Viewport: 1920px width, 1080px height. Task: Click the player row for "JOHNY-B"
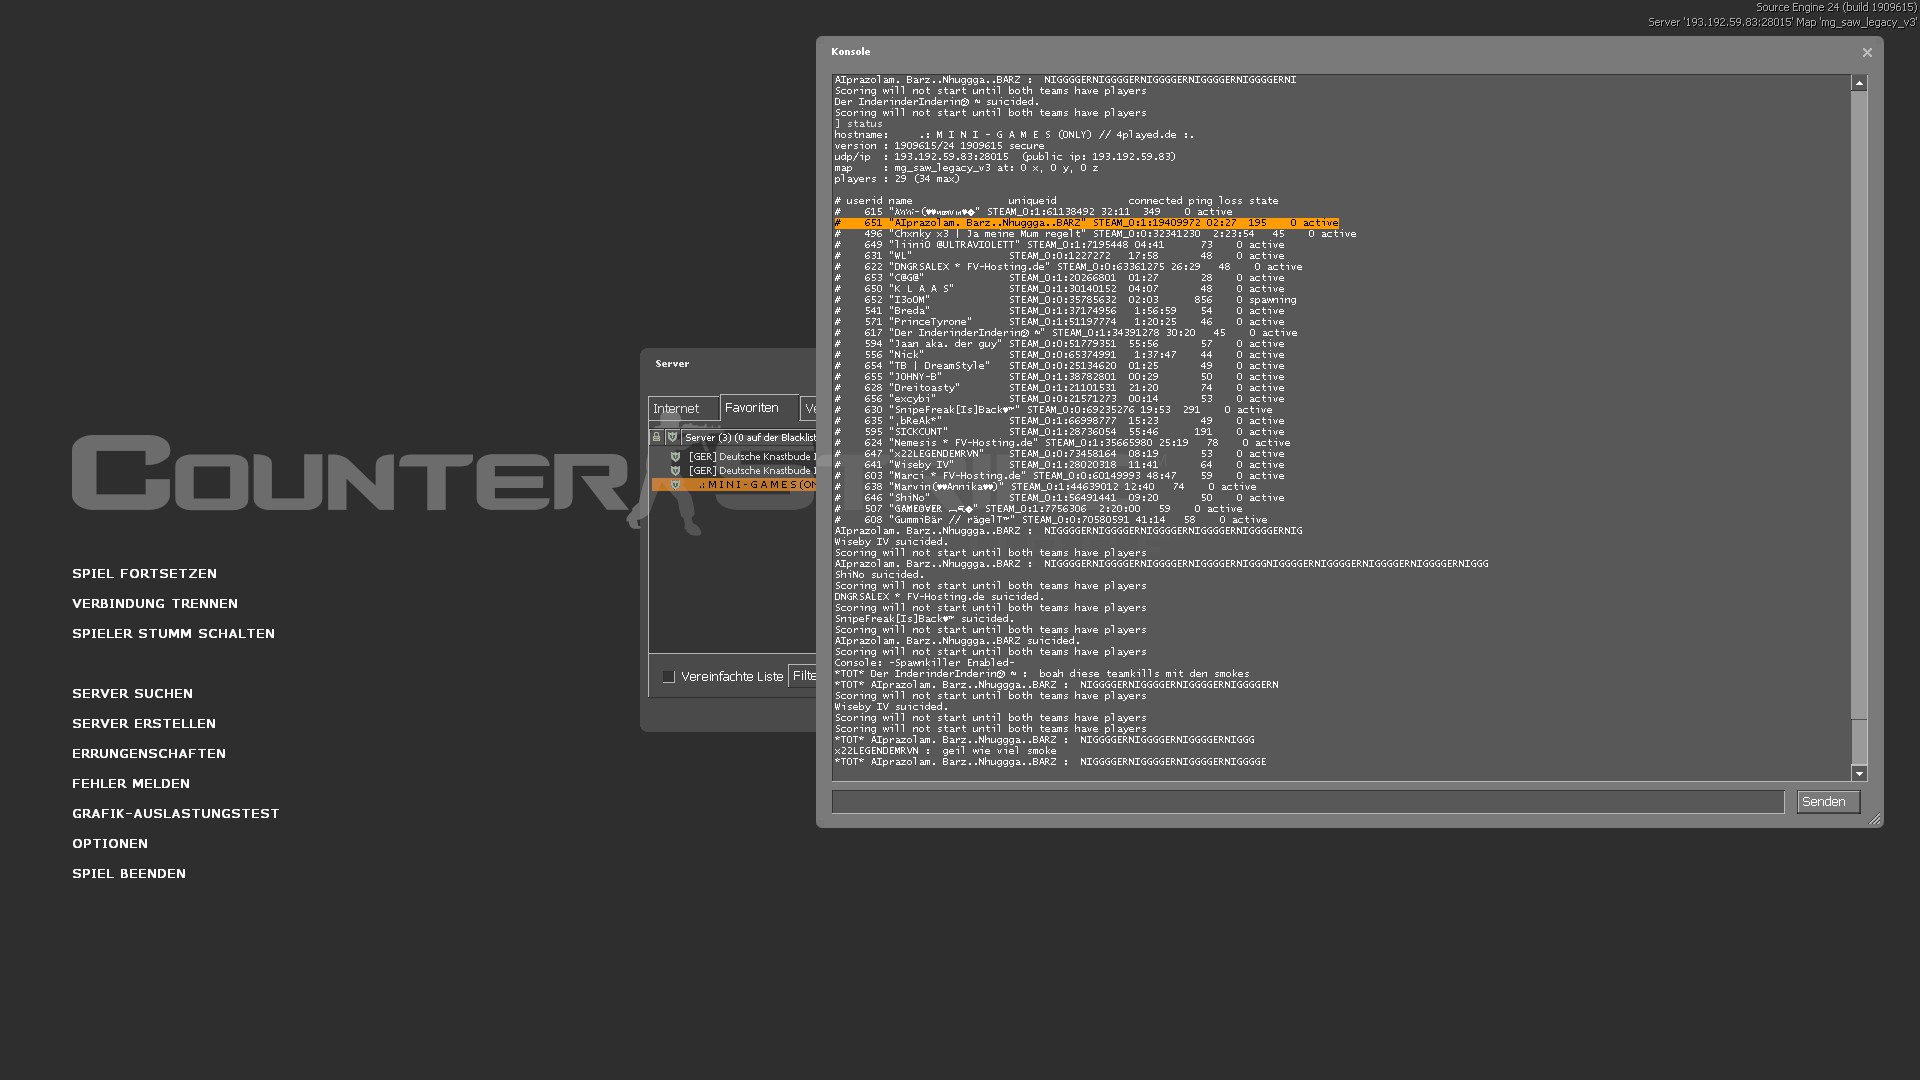1060,377
